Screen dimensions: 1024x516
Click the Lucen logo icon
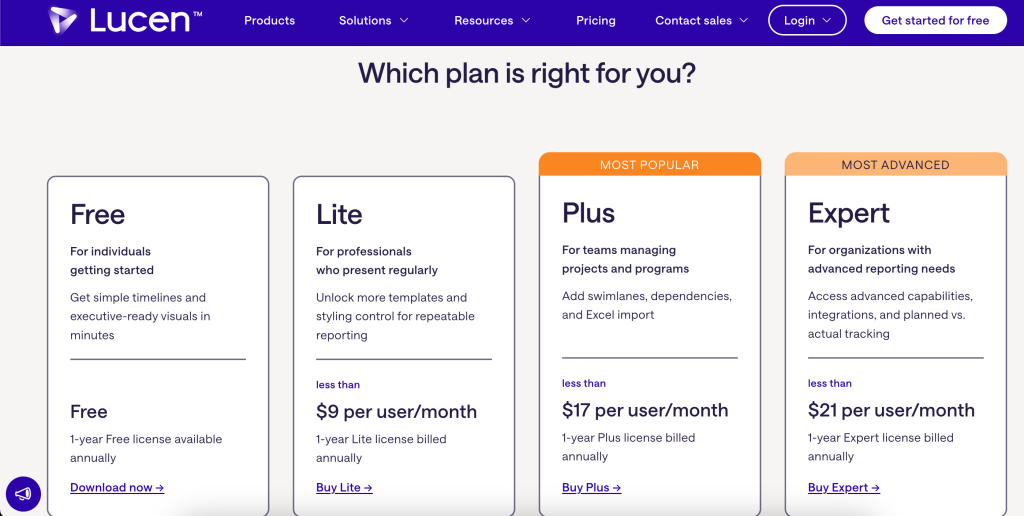pyautogui.click(x=63, y=20)
